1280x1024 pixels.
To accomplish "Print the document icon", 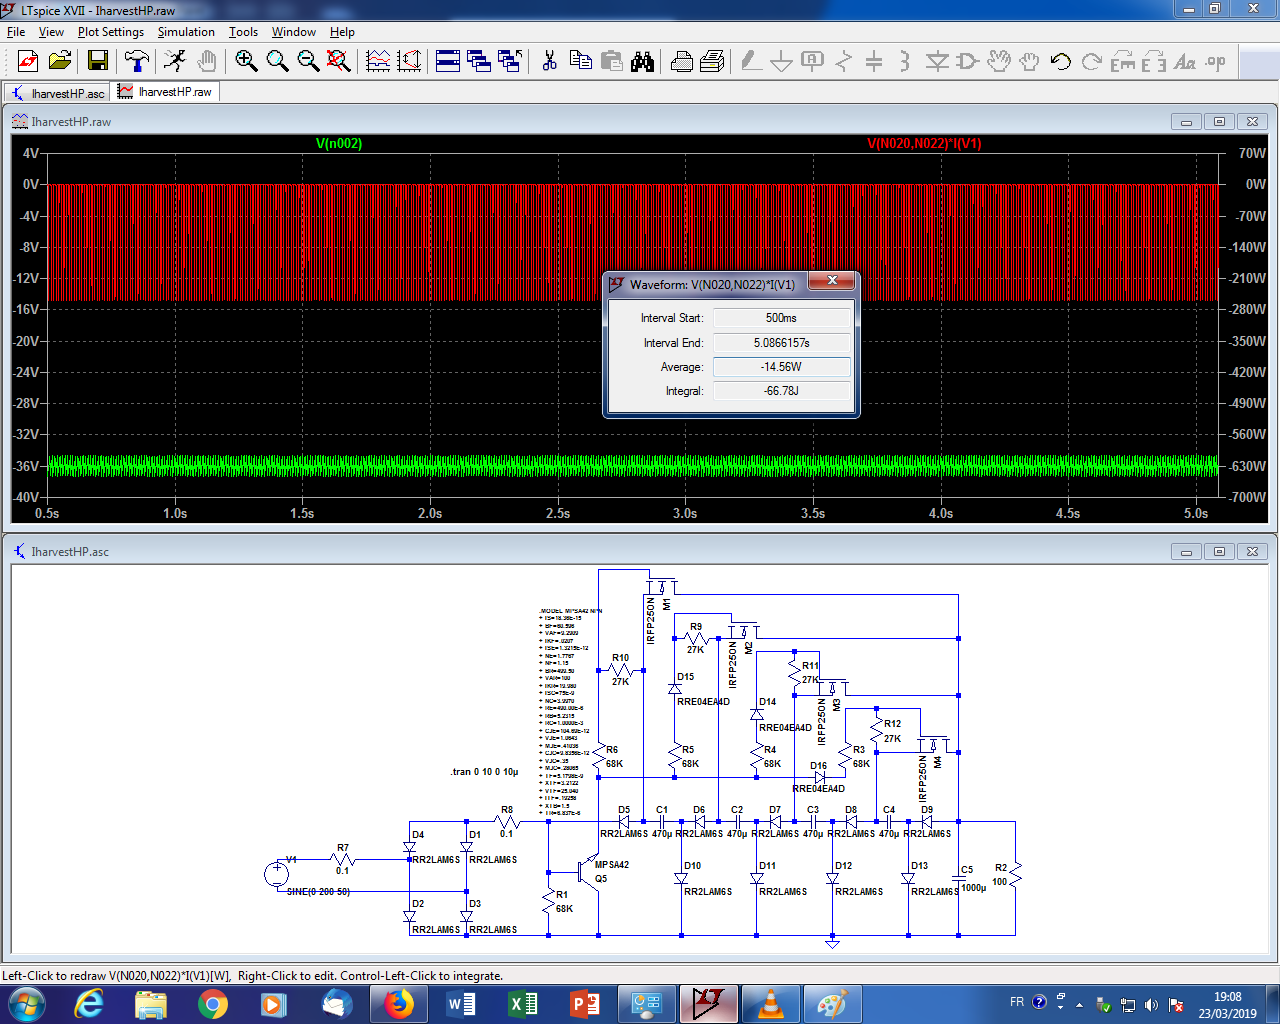I will tap(712, 62).
